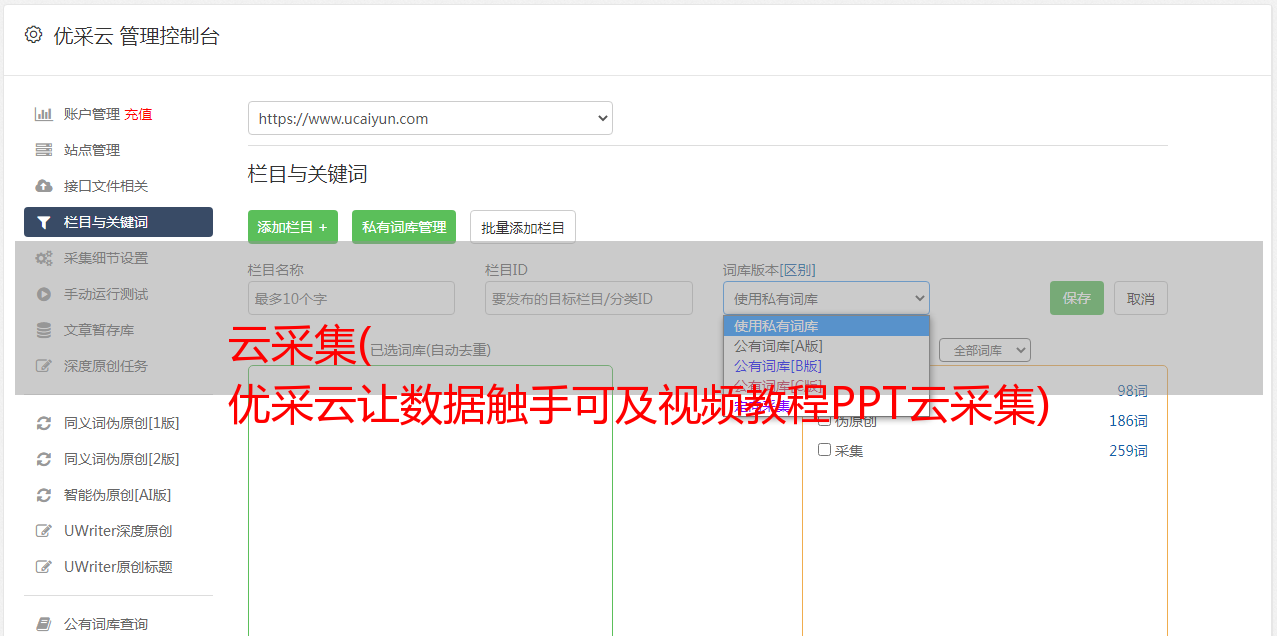Open UWriter原创标题 in the sidebar
Screen dimensions: 1277x636
[x=118, y=567]
